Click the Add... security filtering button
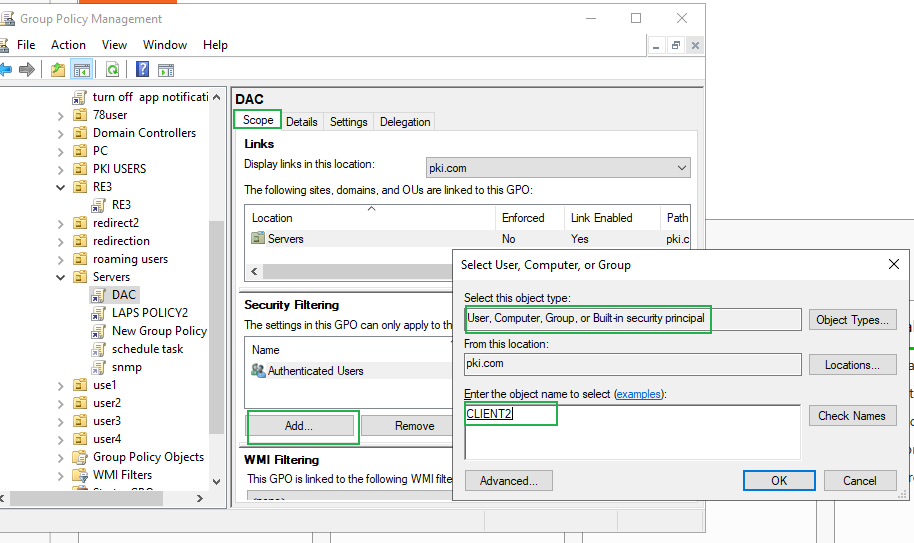 tap(299, 426)
